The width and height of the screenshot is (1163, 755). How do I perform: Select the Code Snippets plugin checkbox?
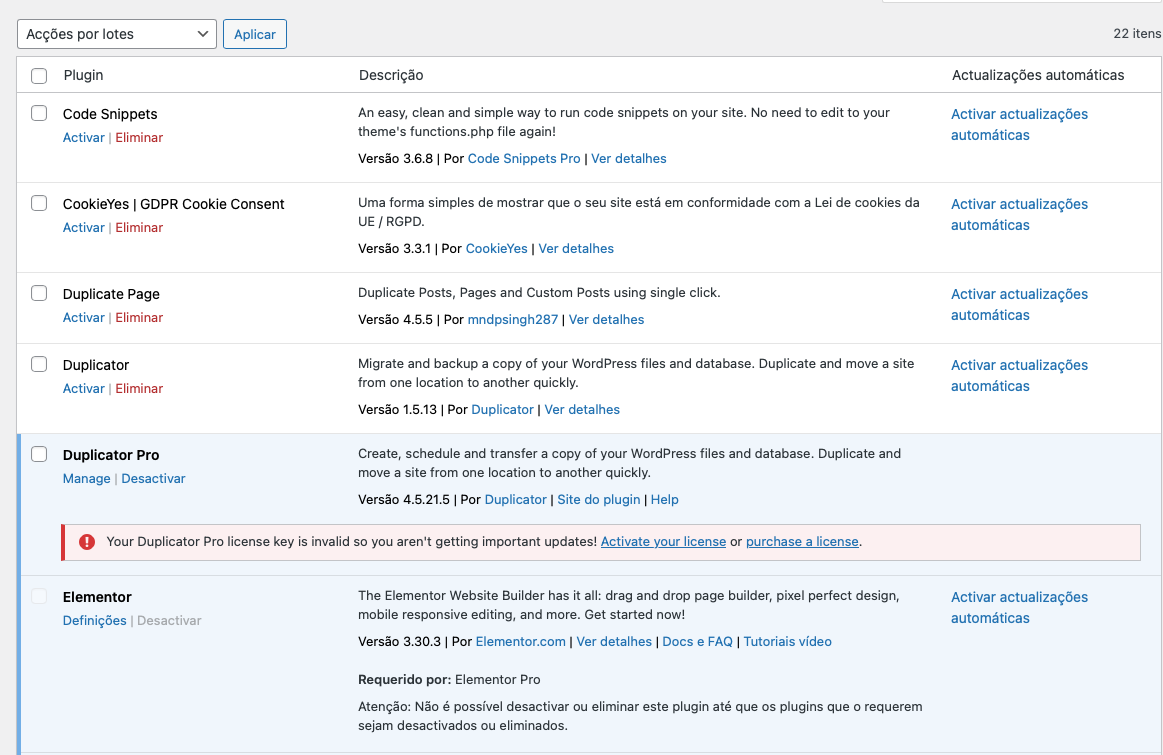[x=39, y=113]
